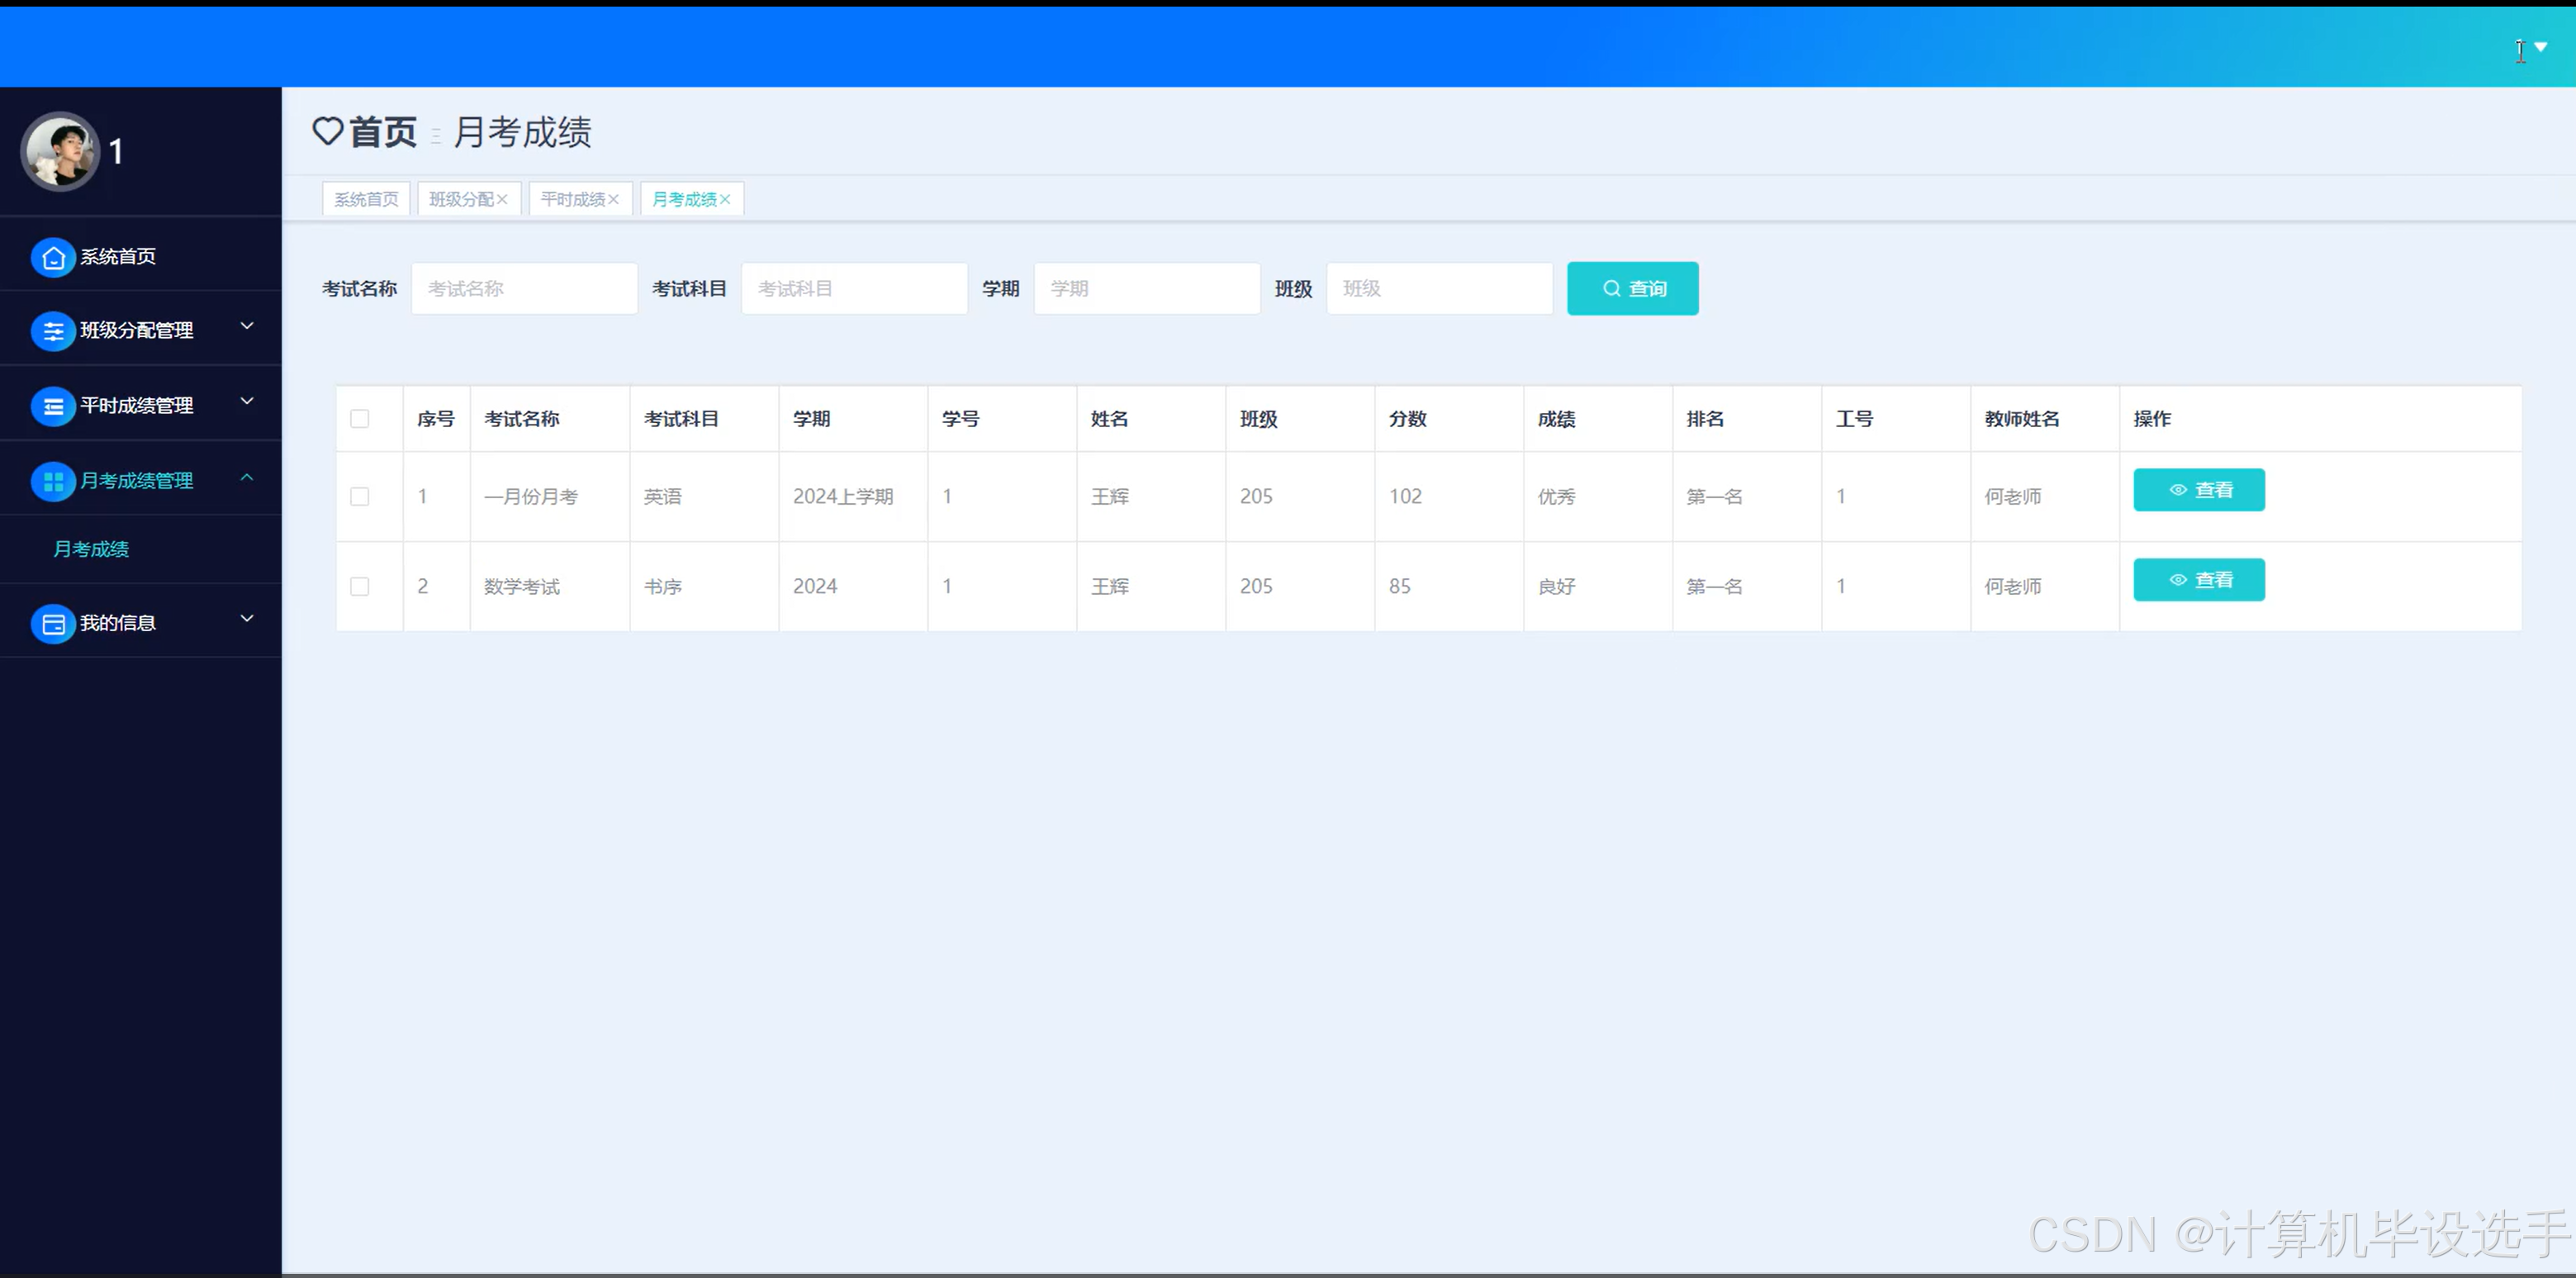The image size is (2576, 1278).
Task: Click the list icon beside 平时成绩管理
Action: [53, 406]
